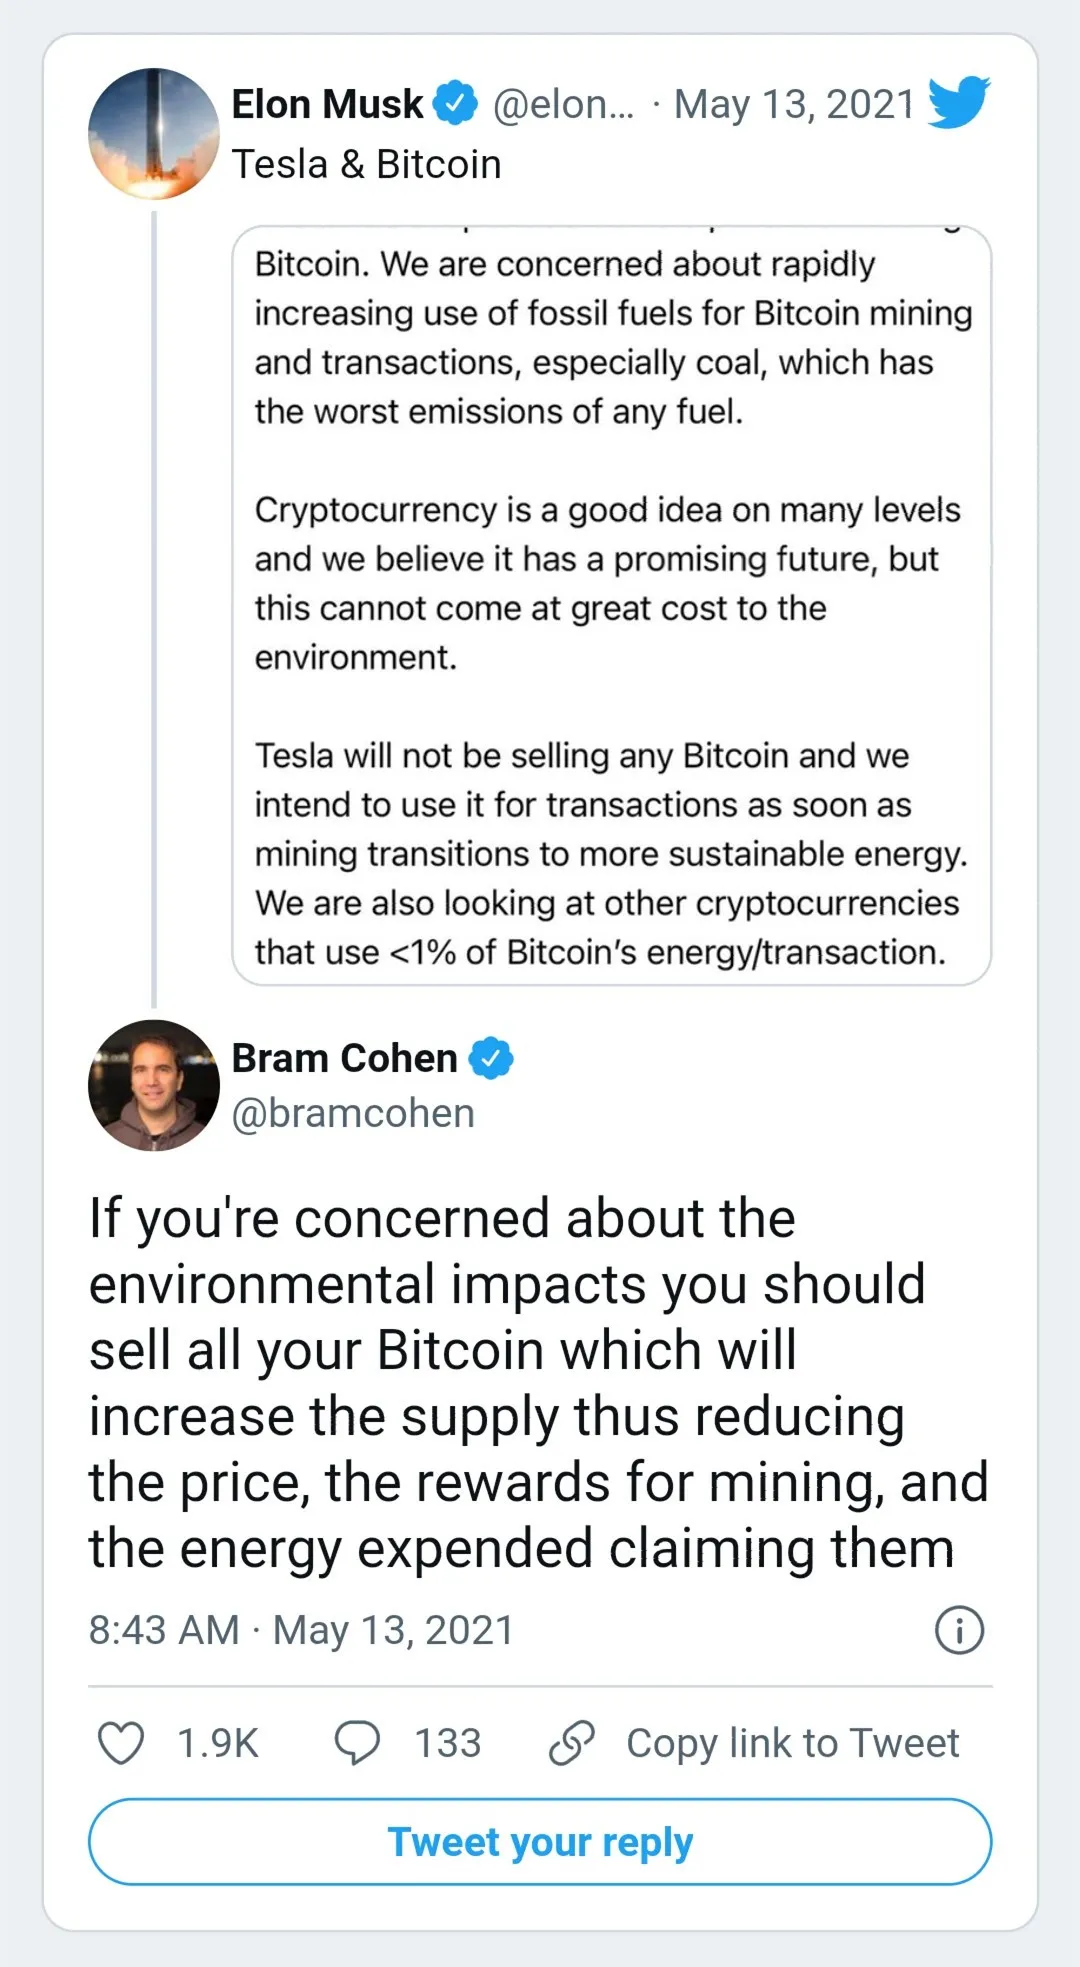Open the tweet info circle icon

click(x=959, y=1630)
